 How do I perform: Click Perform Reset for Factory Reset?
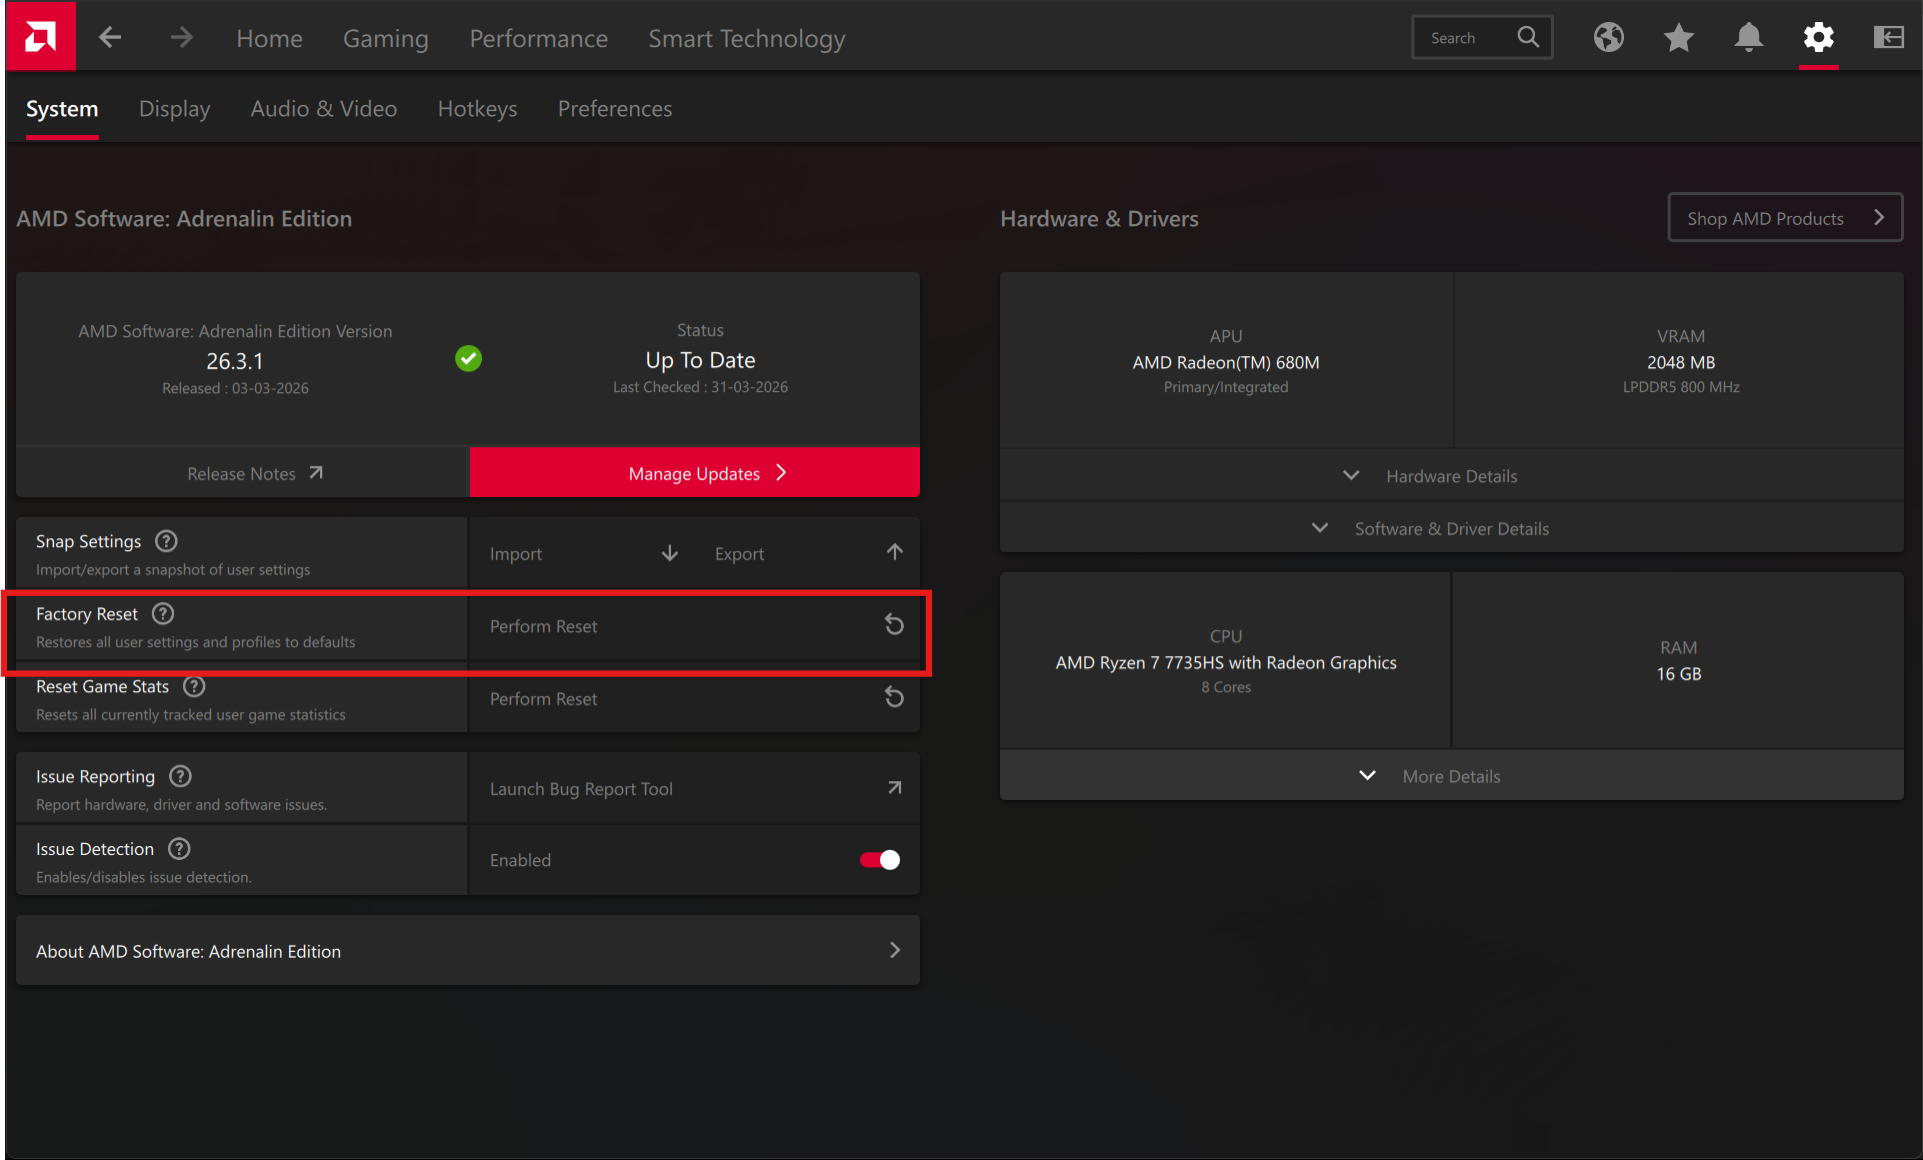pos(695,626)
